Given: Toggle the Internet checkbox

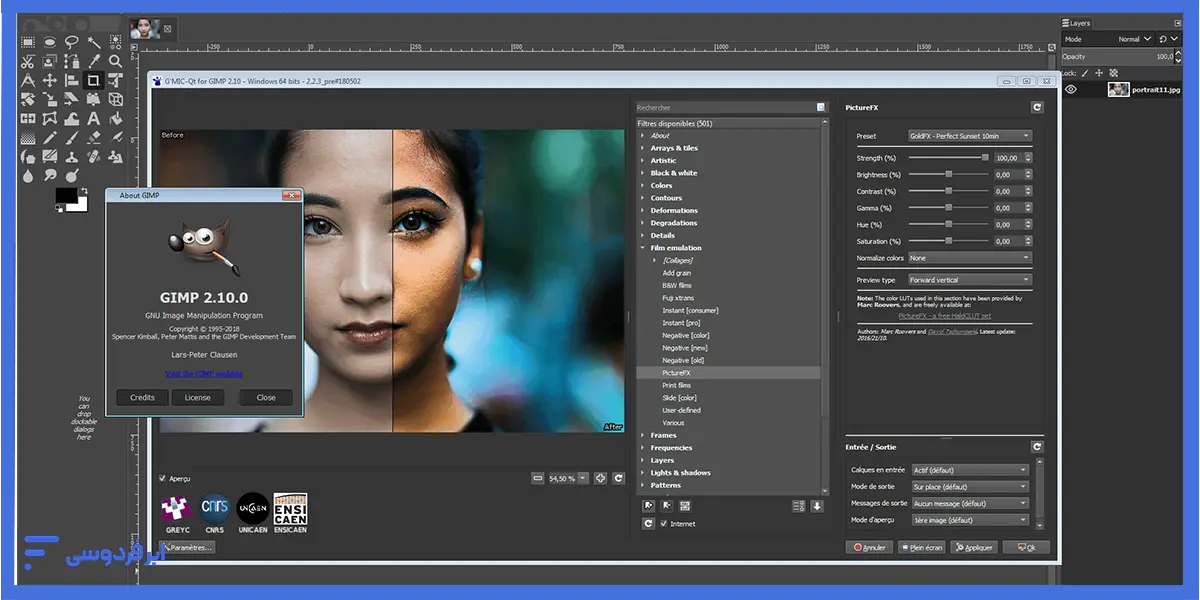Looking at the screenshot, I should pos(664,523).
